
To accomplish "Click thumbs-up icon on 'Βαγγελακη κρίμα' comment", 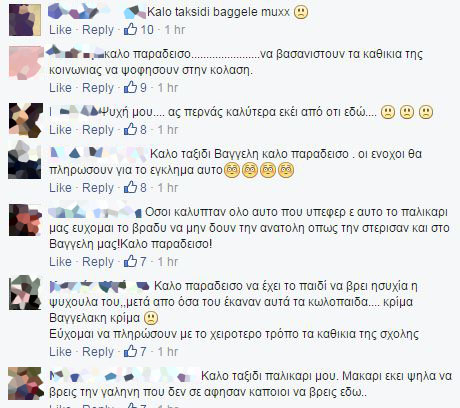I will click(x=130, y=351).
